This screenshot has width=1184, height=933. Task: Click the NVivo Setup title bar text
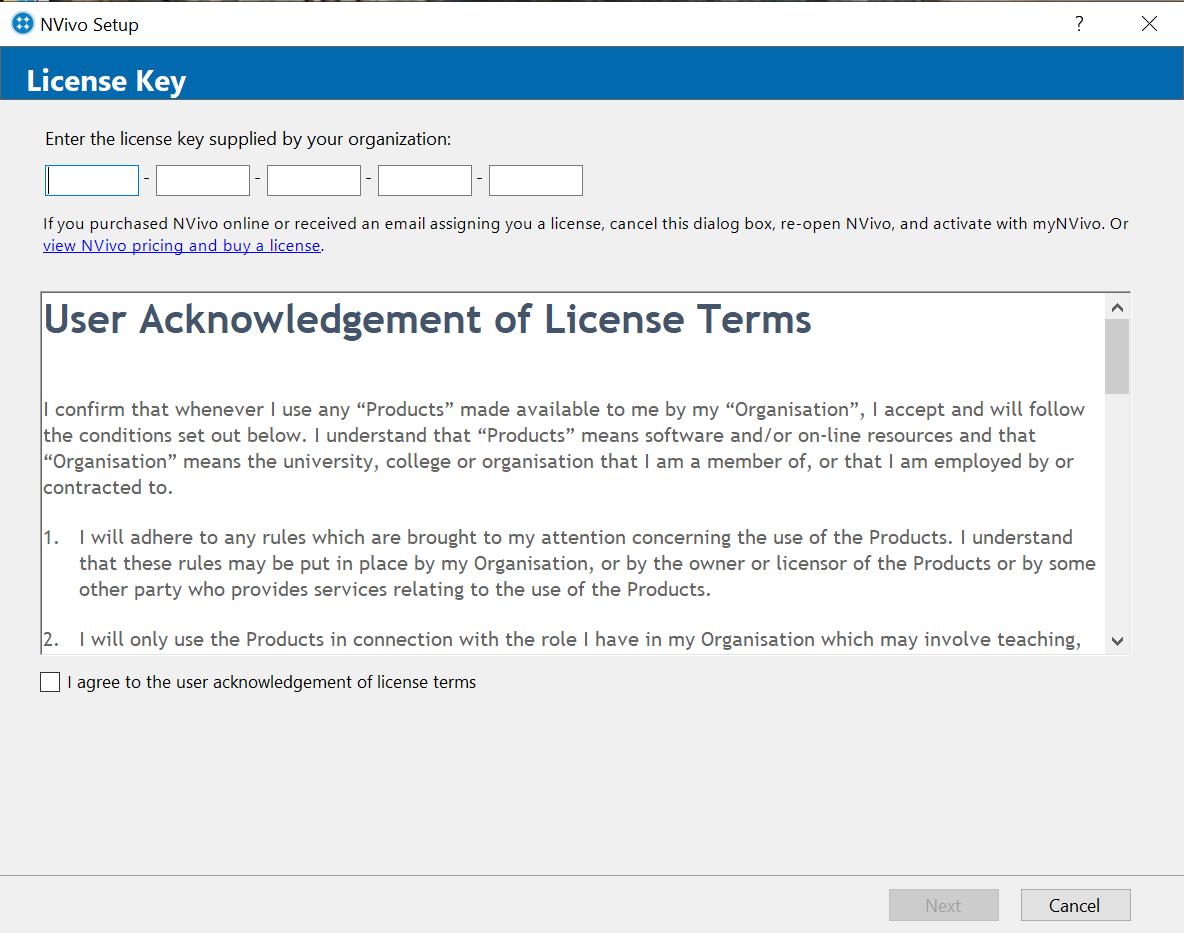[x=89, y=25]
